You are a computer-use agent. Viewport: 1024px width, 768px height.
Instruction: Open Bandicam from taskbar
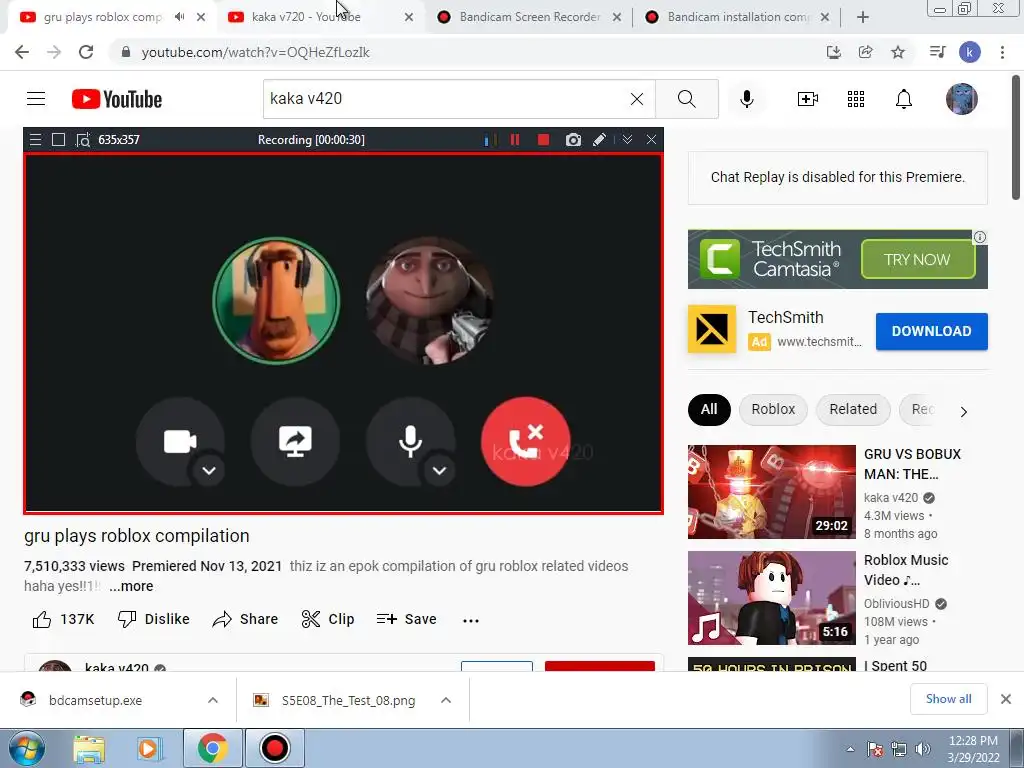point(274,748)
